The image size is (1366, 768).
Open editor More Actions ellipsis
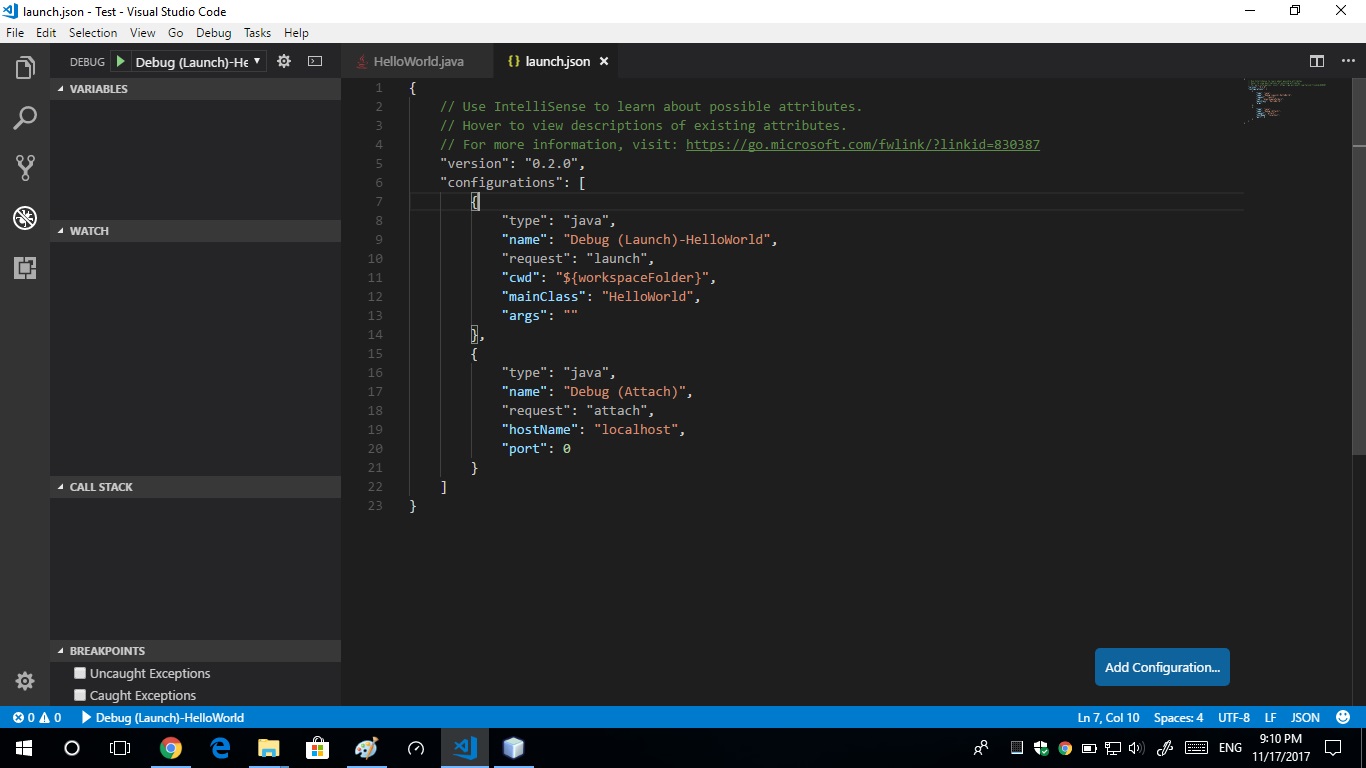(1347, 61)
